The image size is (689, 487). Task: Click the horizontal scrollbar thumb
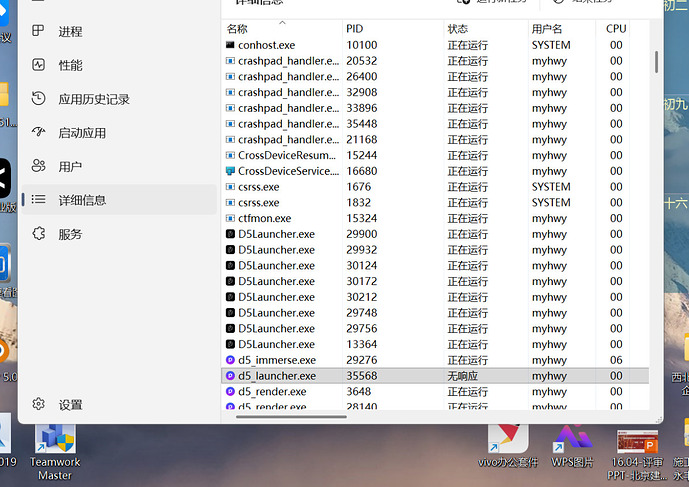(x=291, y=417)
